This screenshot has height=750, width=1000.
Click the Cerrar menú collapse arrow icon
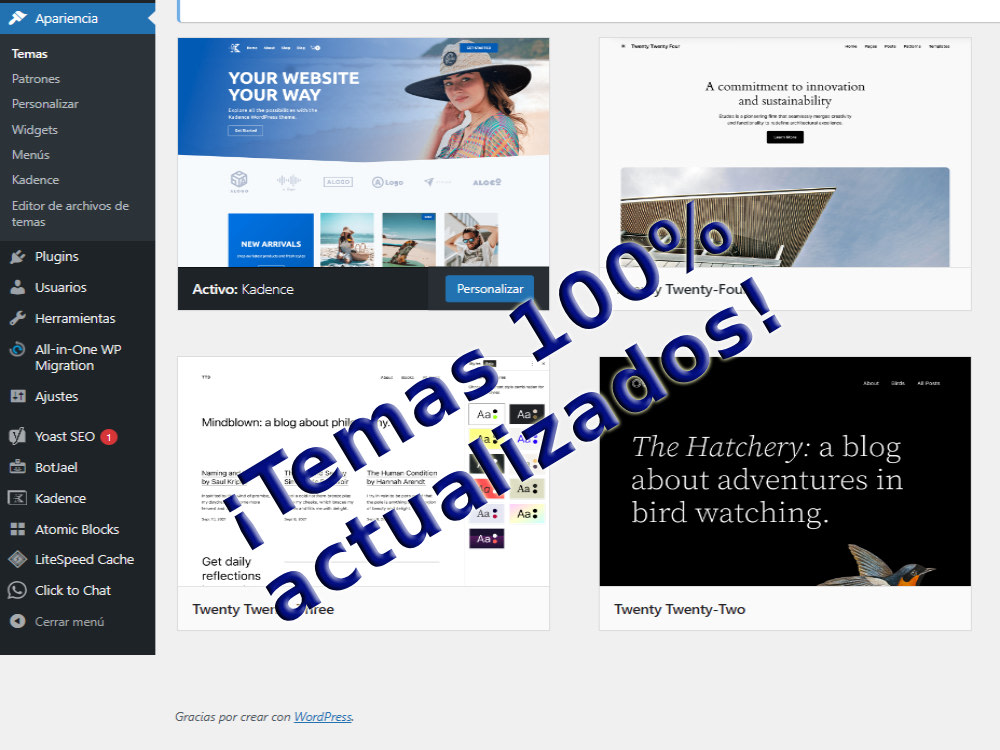[x=18, y=621]
